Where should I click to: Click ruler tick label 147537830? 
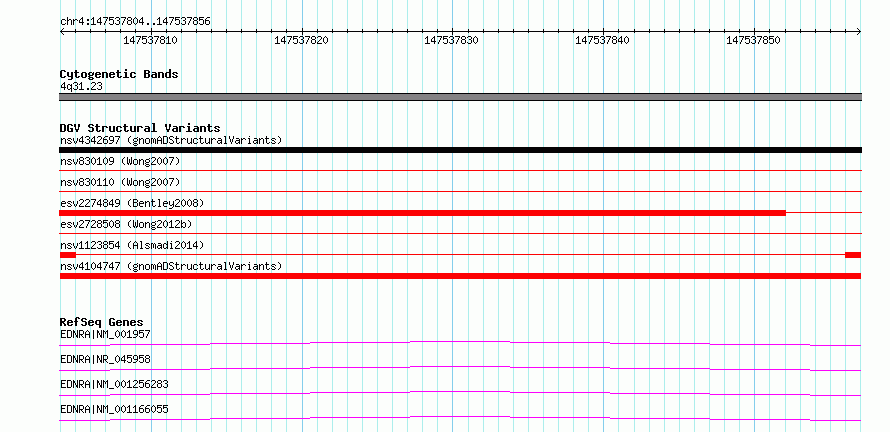[452, 41]
